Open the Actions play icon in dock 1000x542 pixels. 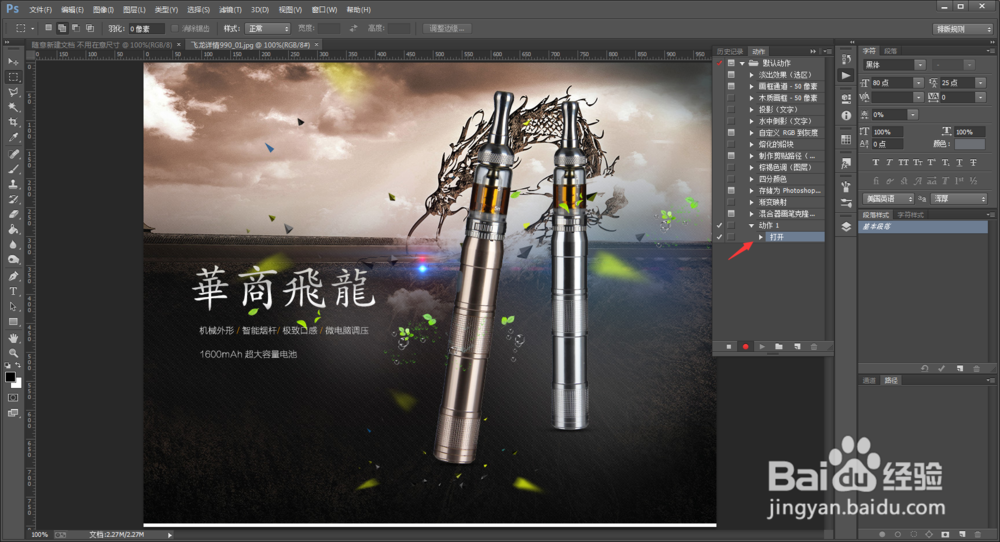click(x=846, y=75)
